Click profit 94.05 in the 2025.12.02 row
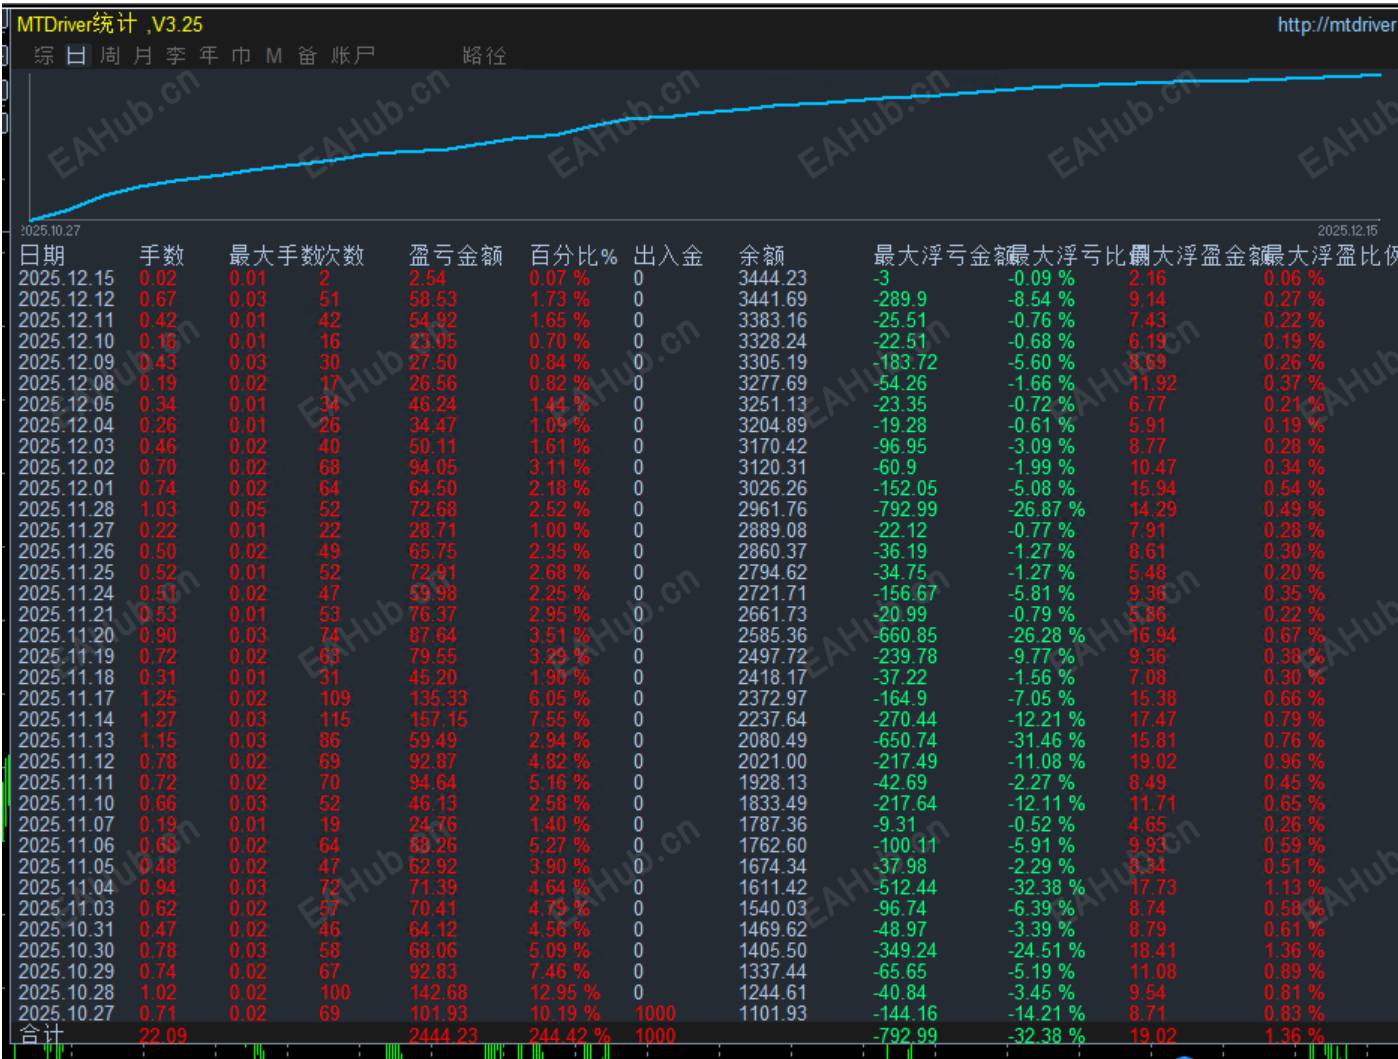The height and width of the screenshot is (1059, 1398). click(x=433, y=467)
